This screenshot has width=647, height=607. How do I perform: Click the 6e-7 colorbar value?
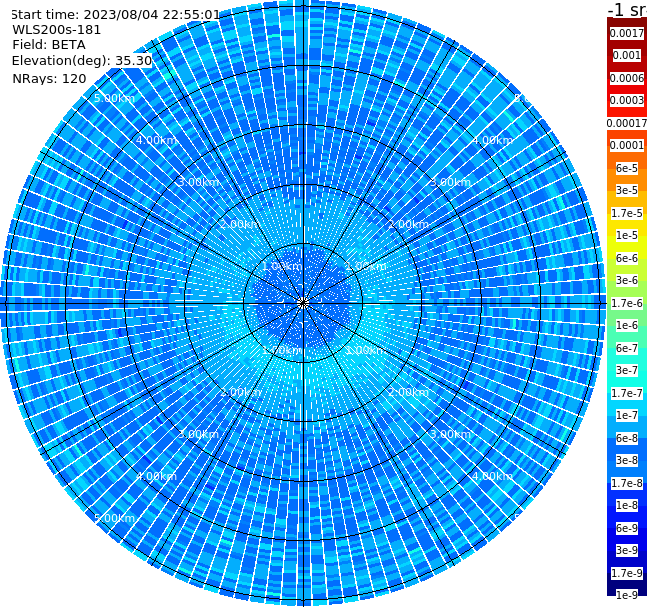tap(627, 348)
